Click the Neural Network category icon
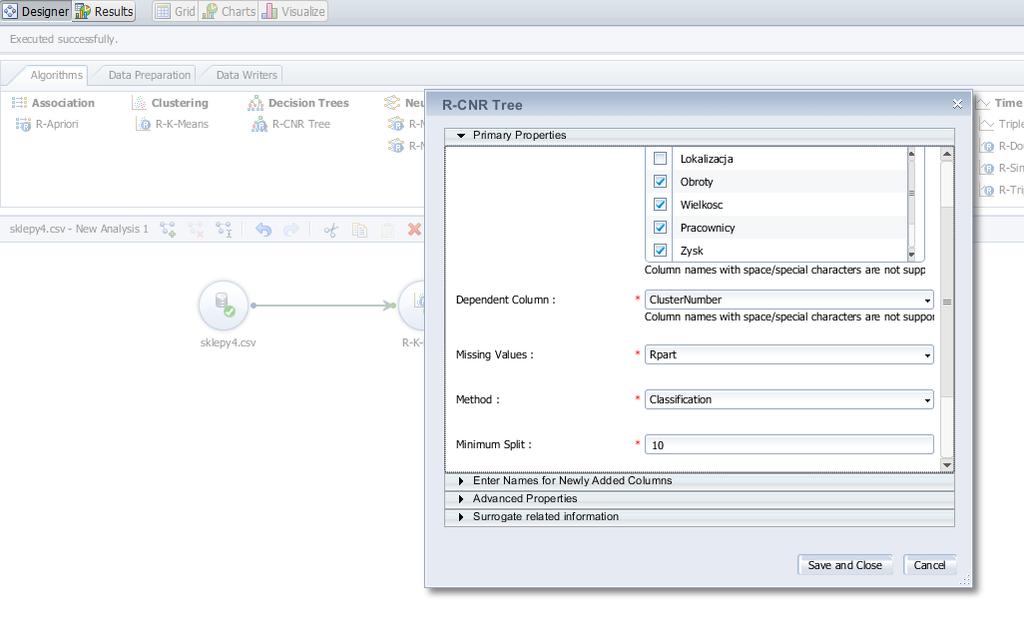The image size is (1024, 634). [392, 103]
